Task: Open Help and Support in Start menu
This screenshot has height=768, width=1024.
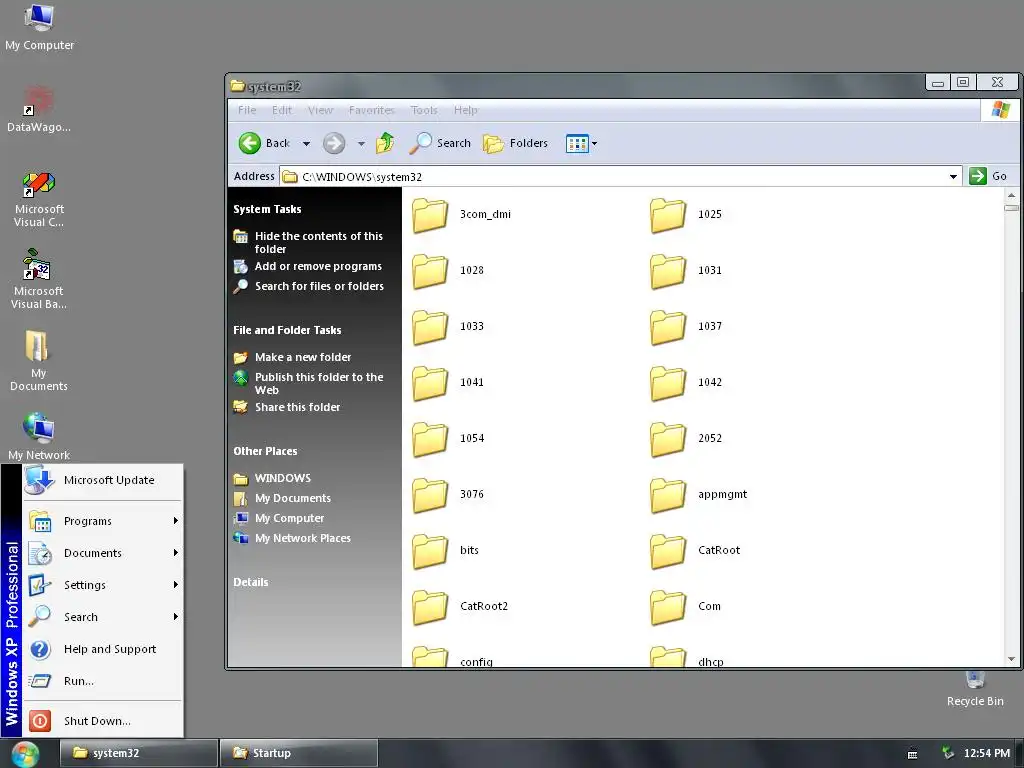Action: click(103, 649)
